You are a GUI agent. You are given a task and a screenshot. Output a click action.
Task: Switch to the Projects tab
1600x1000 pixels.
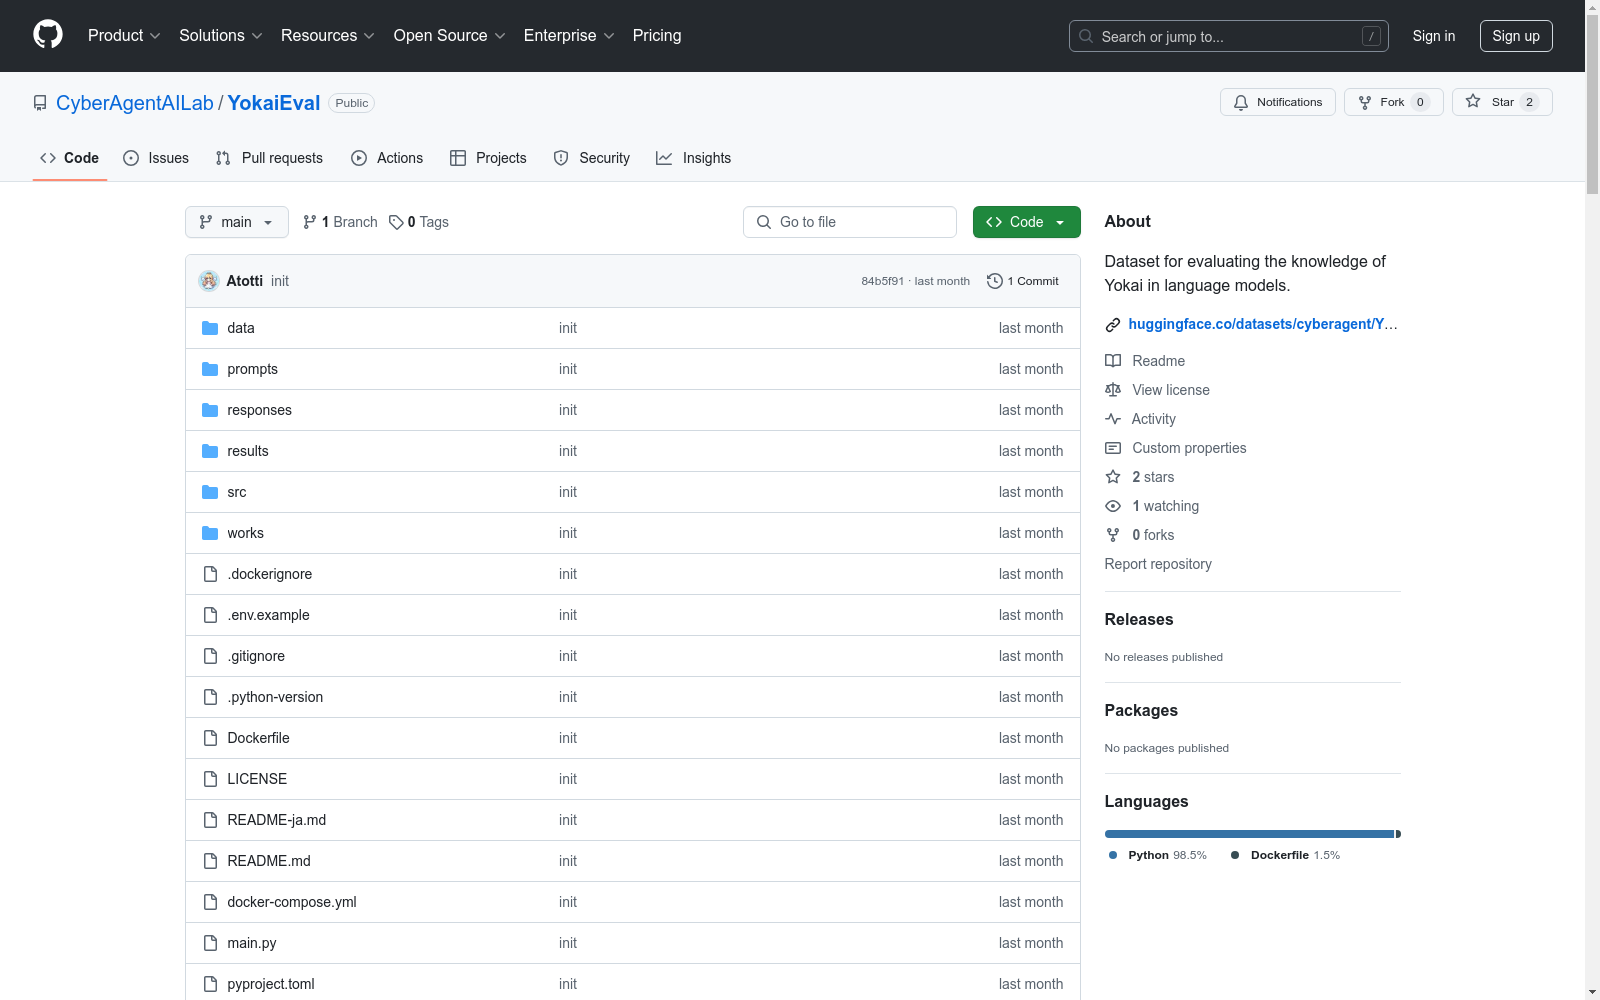tap(488, 158)
